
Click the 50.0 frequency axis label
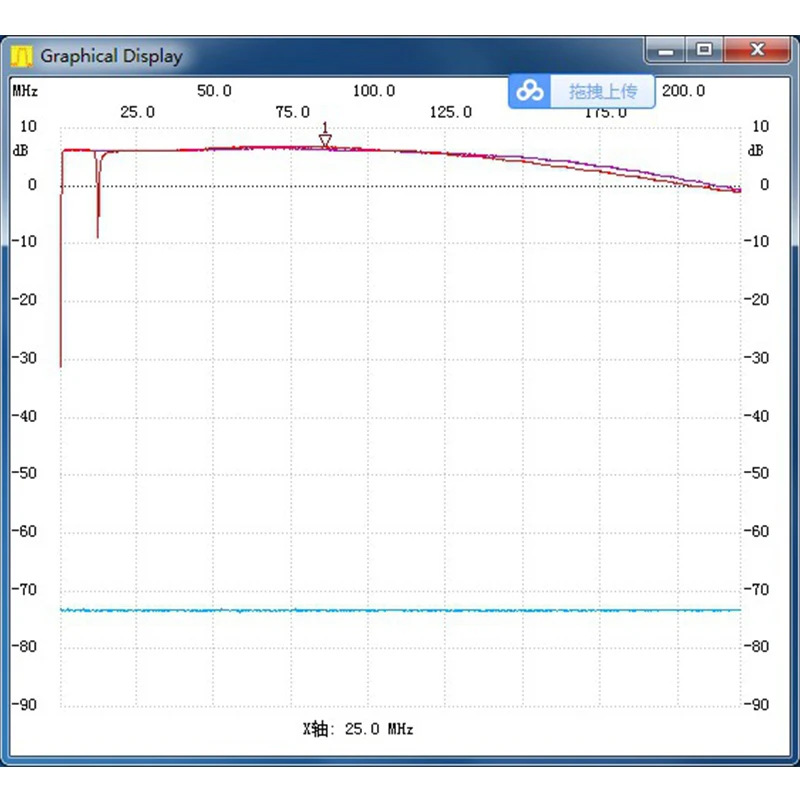214,91
